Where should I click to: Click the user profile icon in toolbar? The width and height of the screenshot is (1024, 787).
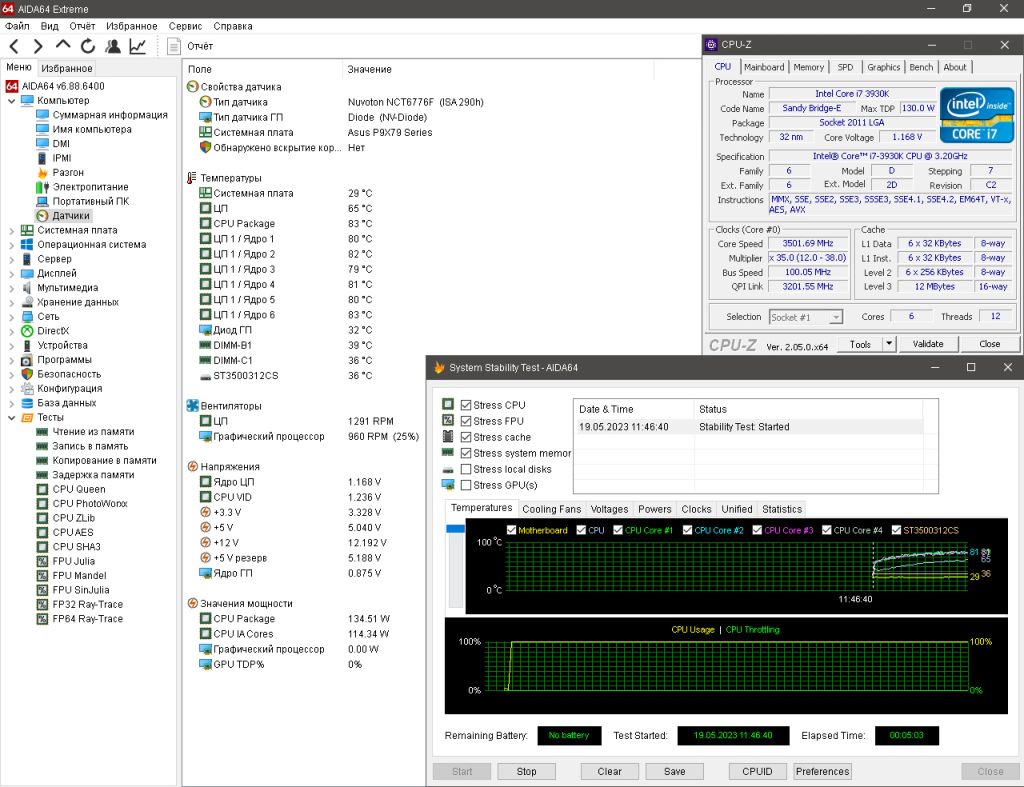[112, 46]
